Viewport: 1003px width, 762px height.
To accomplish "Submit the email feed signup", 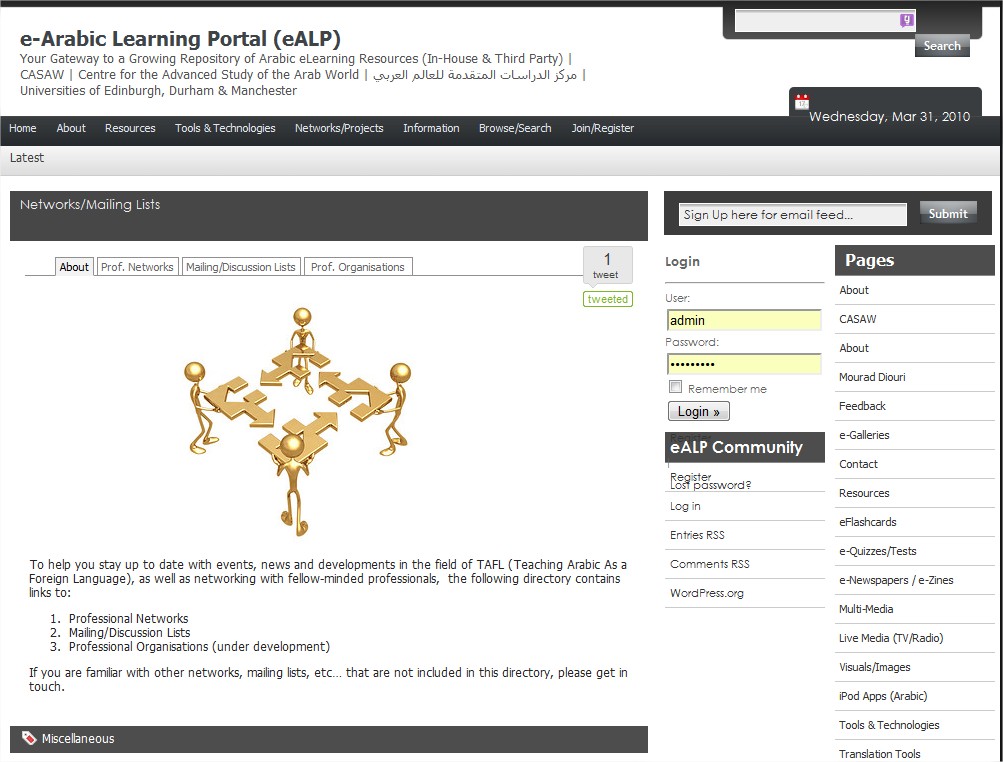I will 947,213.
